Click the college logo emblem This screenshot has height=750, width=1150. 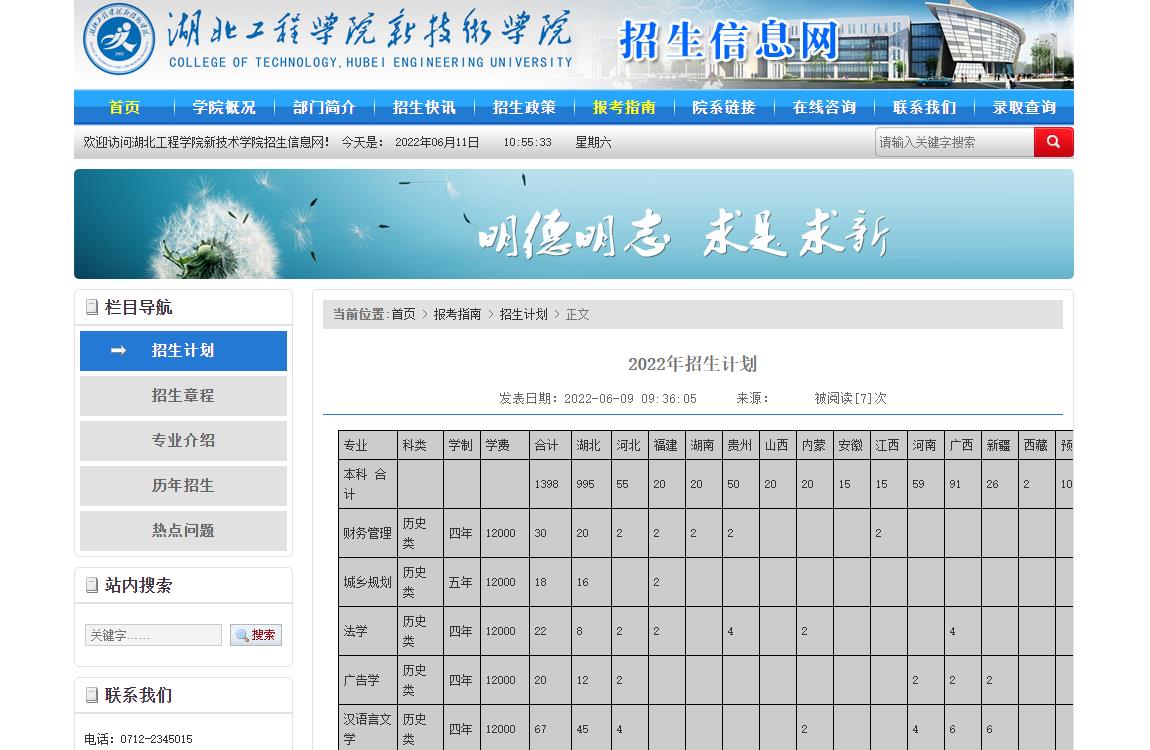[119, 39]
